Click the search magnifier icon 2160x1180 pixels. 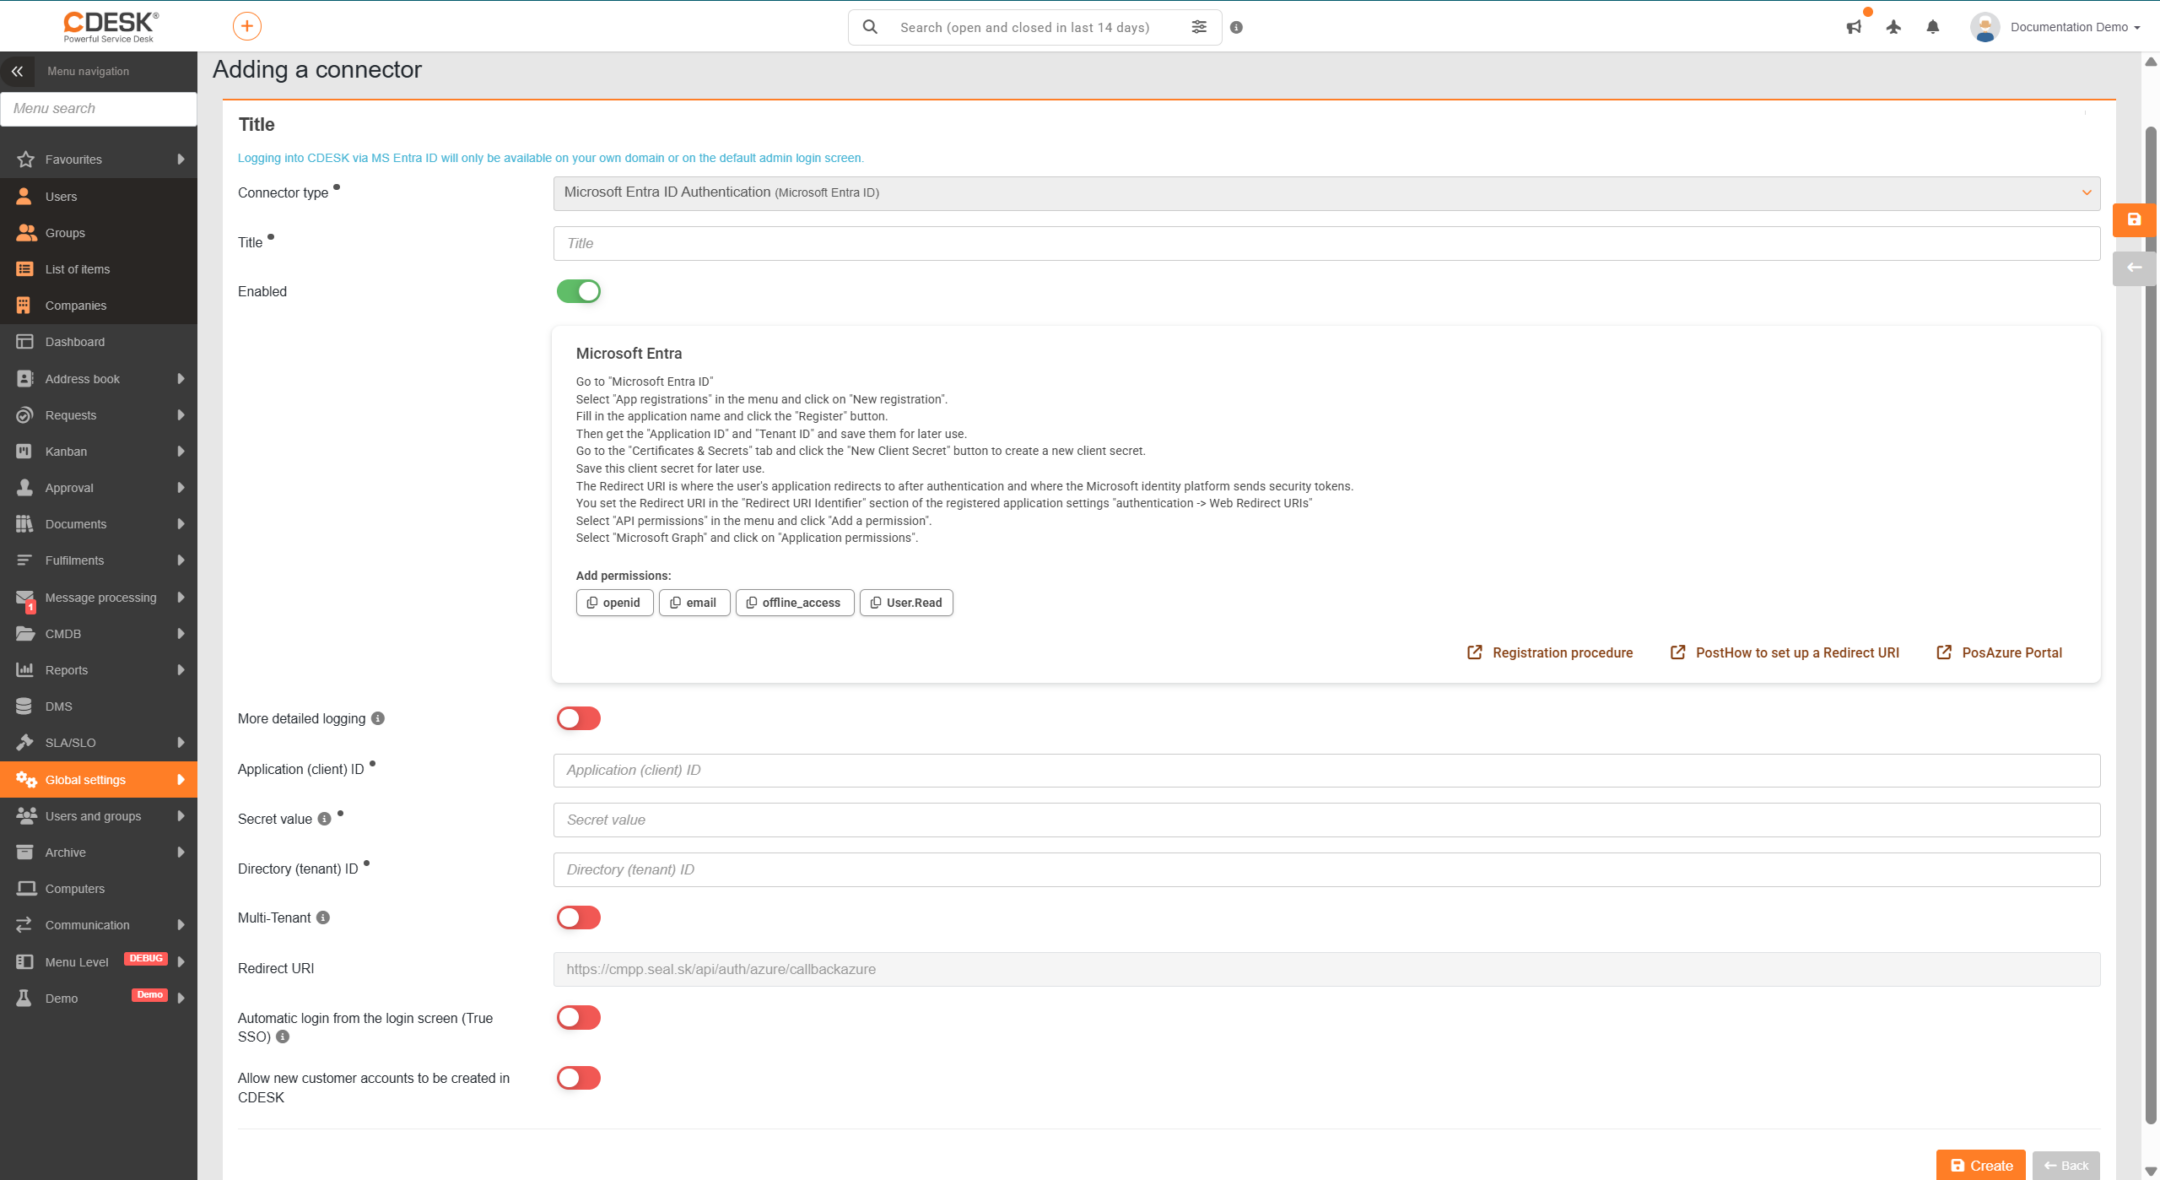pos(870,27)
